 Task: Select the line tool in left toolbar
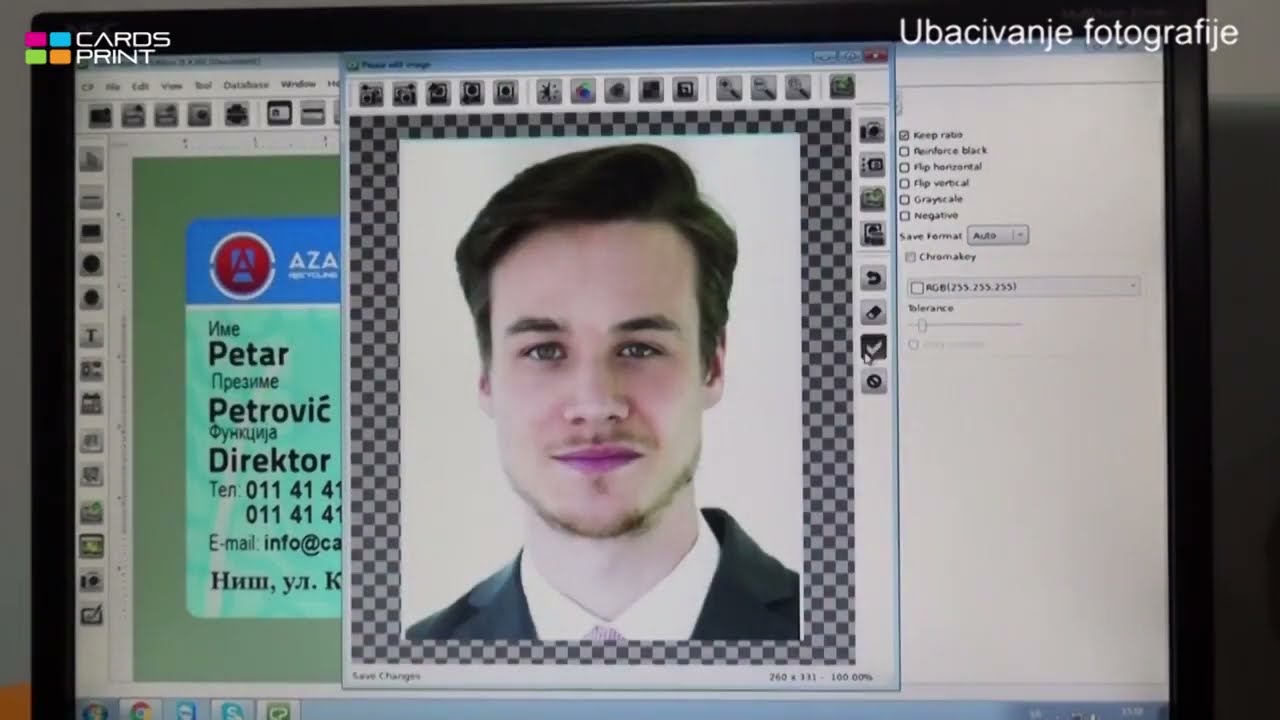tap(91, 200)
